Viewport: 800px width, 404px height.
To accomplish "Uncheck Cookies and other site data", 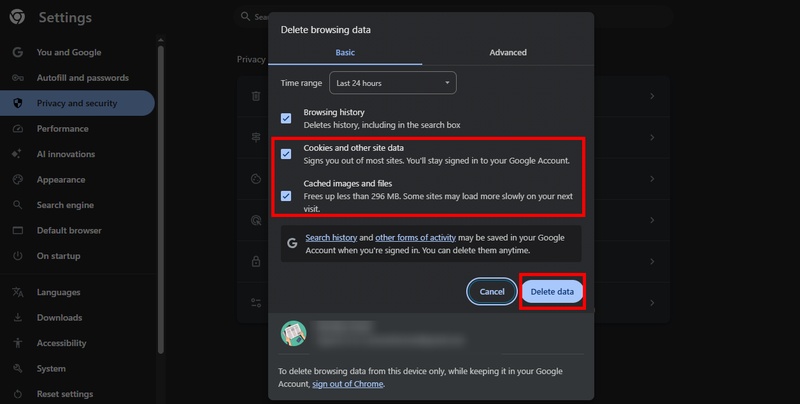I will pyautogui.click(x=286, y=154).
